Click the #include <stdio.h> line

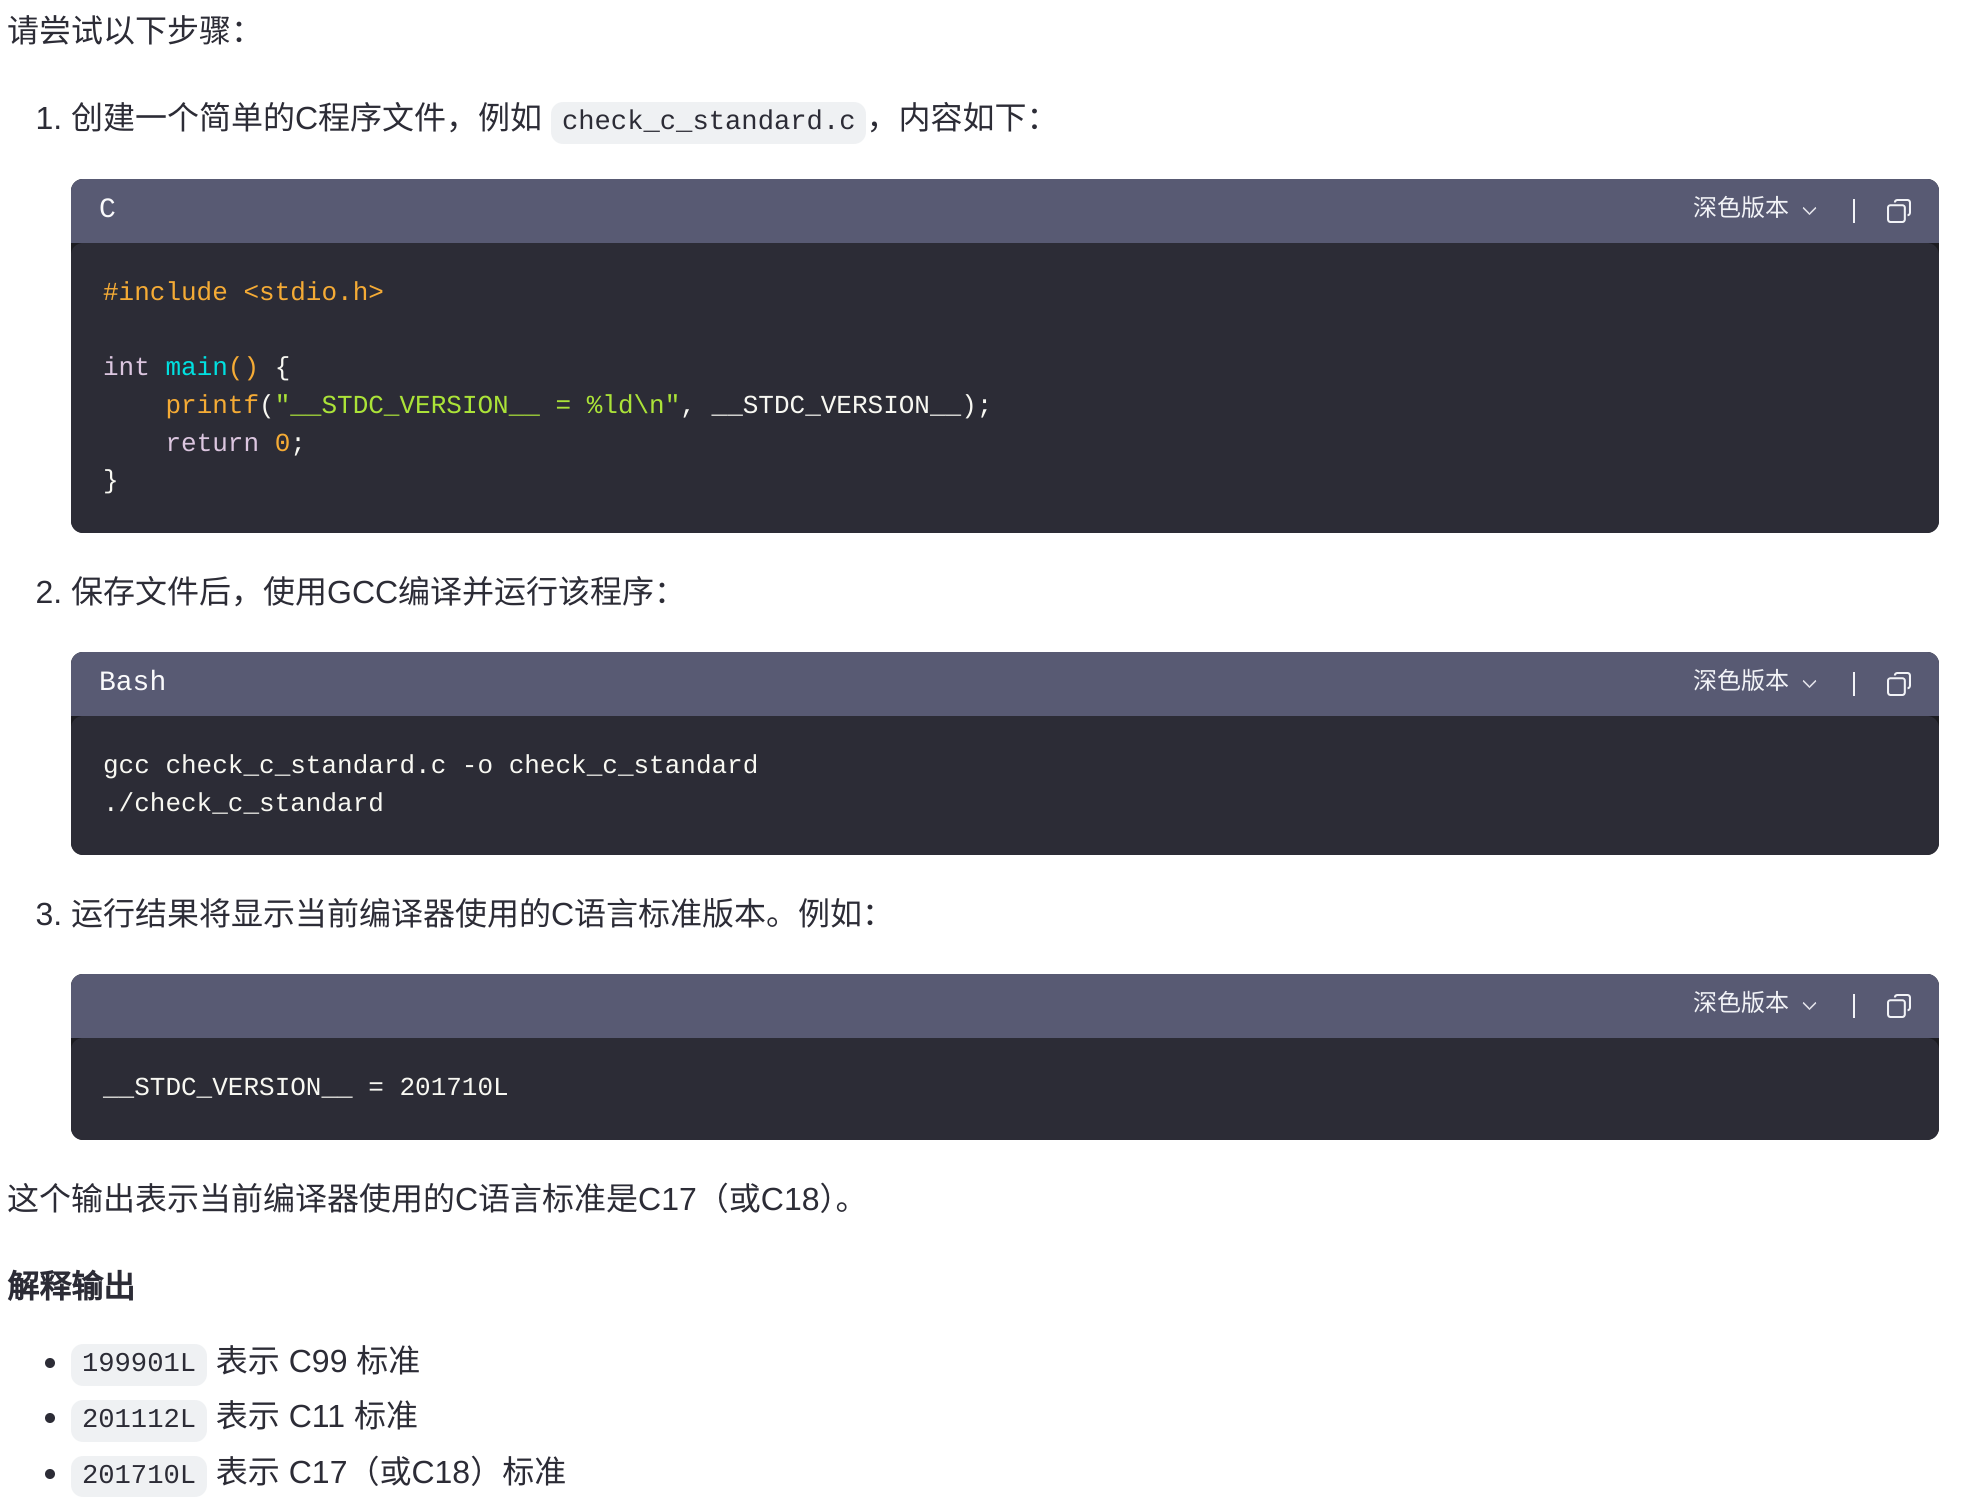pyautogui.click(x=243, y=292)
